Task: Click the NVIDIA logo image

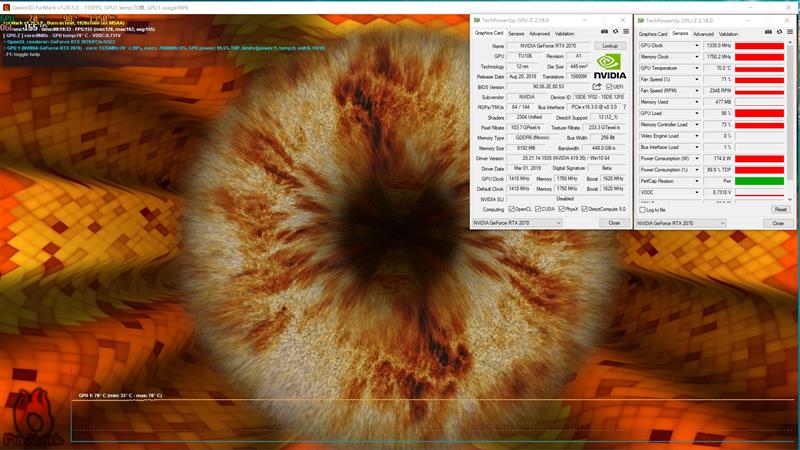Action: coord(610,66)
